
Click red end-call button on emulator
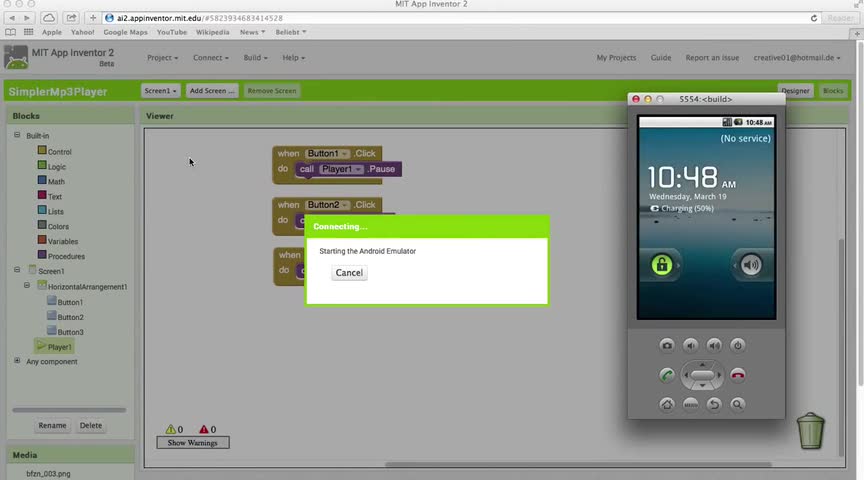pyautogui.click(x=737, y=375)
